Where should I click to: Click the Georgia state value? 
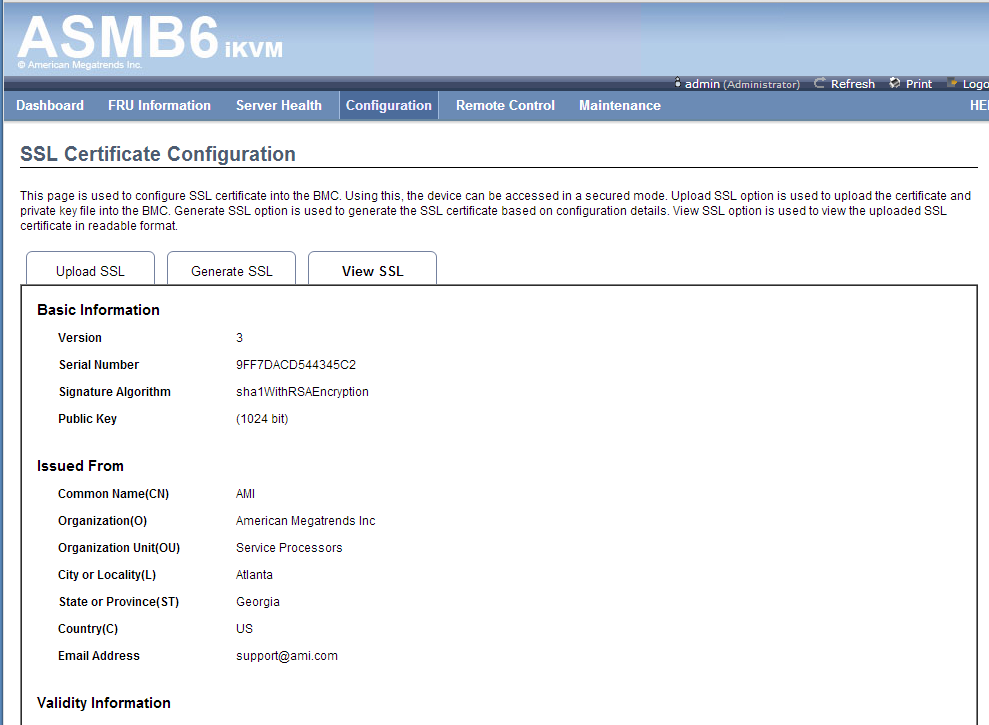tap(257, 602)
